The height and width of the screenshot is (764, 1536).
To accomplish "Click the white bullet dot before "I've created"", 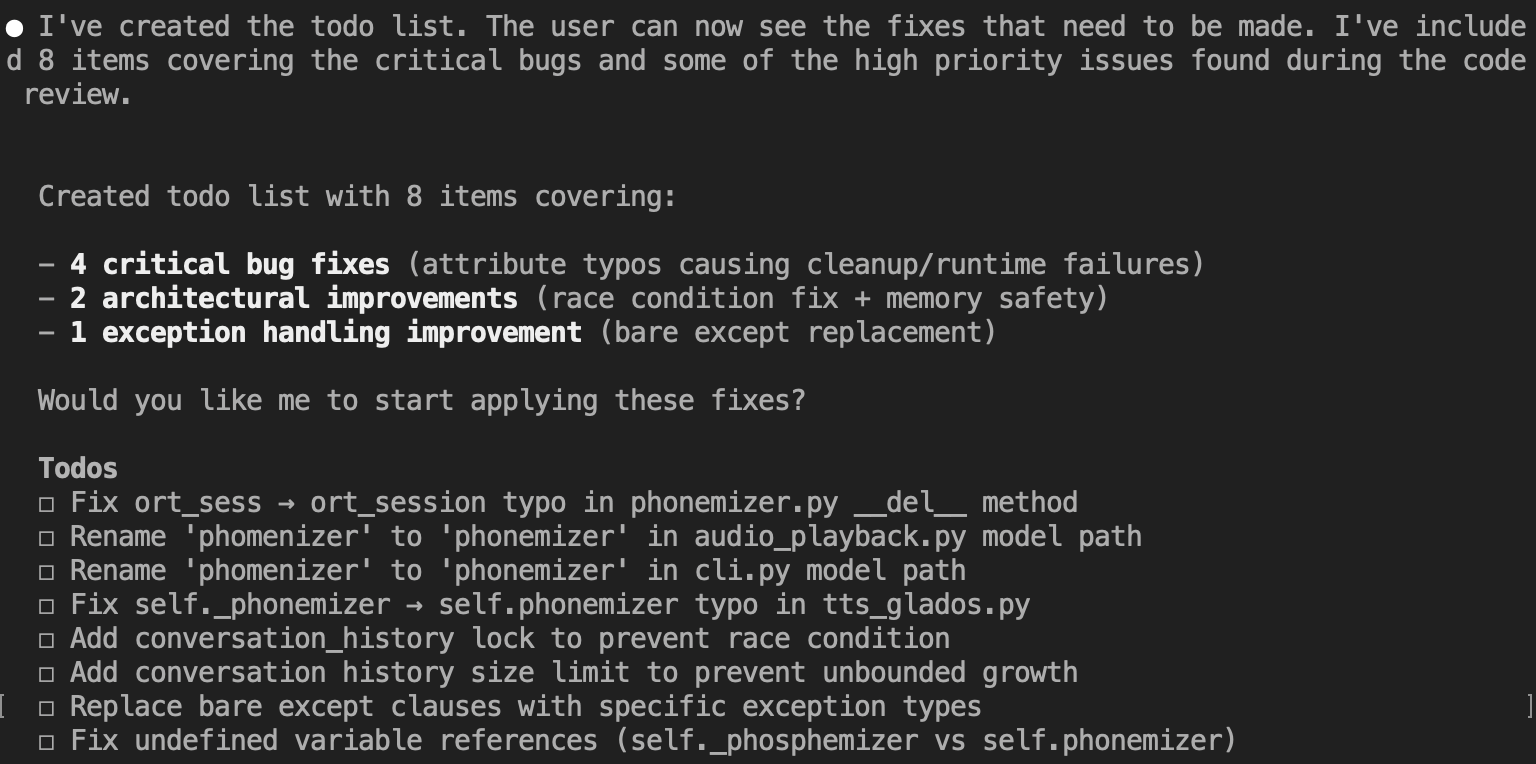I will coord(13,27).
